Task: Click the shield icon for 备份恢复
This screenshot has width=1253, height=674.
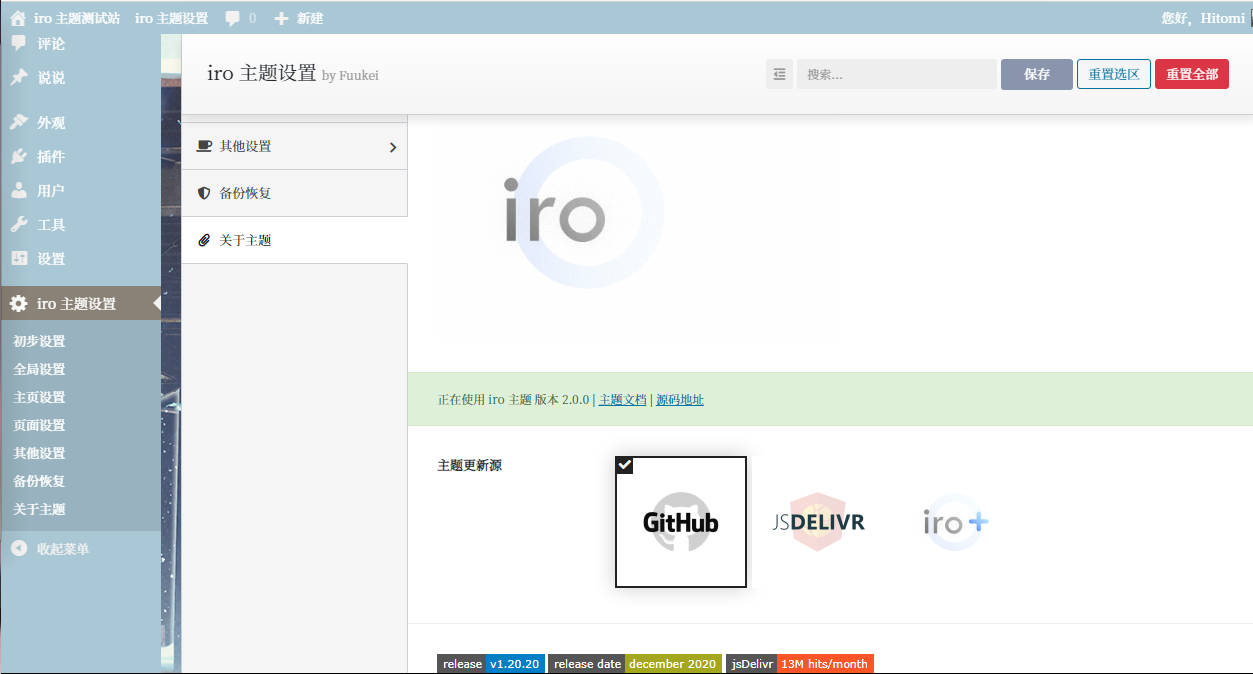Action: 204,193
